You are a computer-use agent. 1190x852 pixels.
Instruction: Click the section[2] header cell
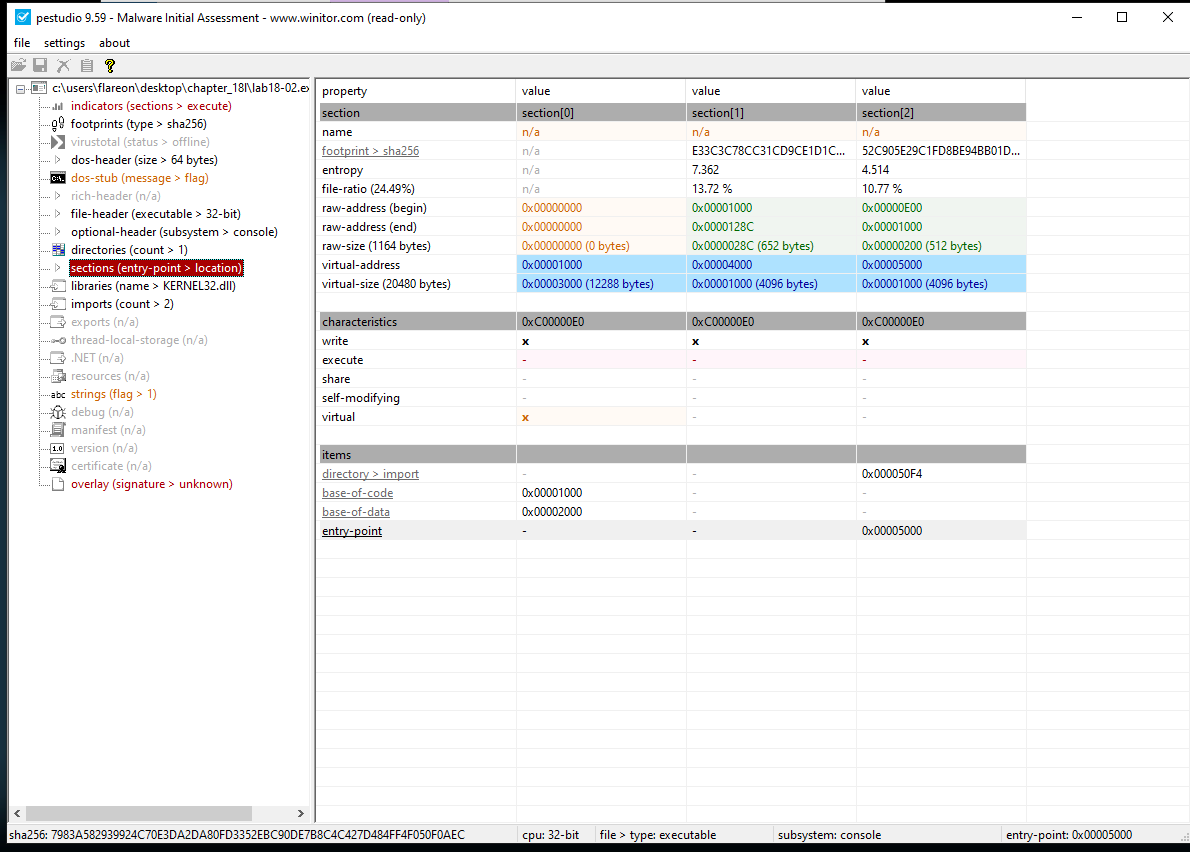(x=941, y=113)
